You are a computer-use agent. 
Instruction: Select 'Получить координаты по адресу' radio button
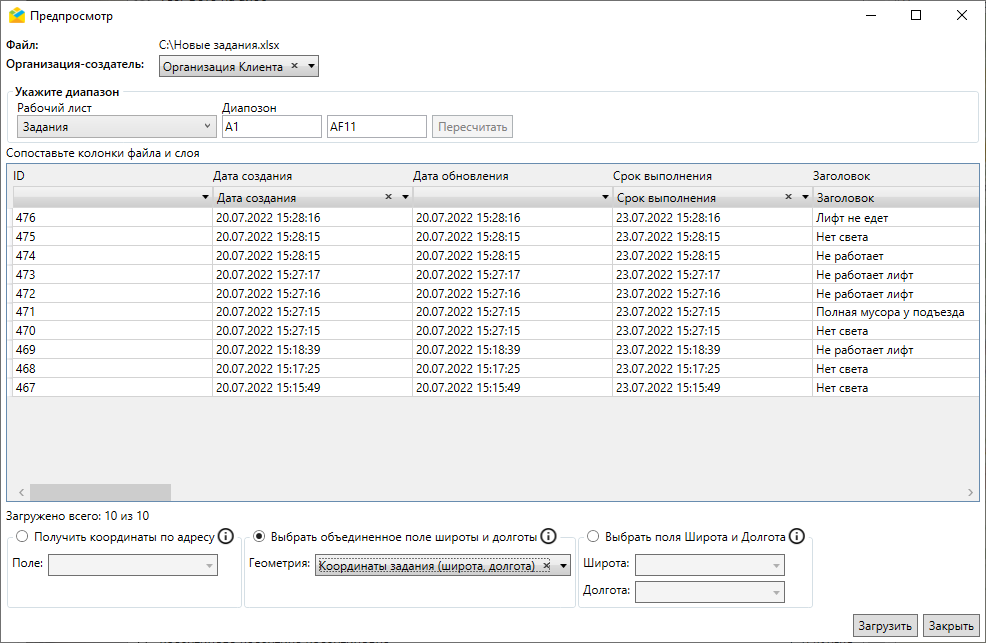tap(22, 536)
